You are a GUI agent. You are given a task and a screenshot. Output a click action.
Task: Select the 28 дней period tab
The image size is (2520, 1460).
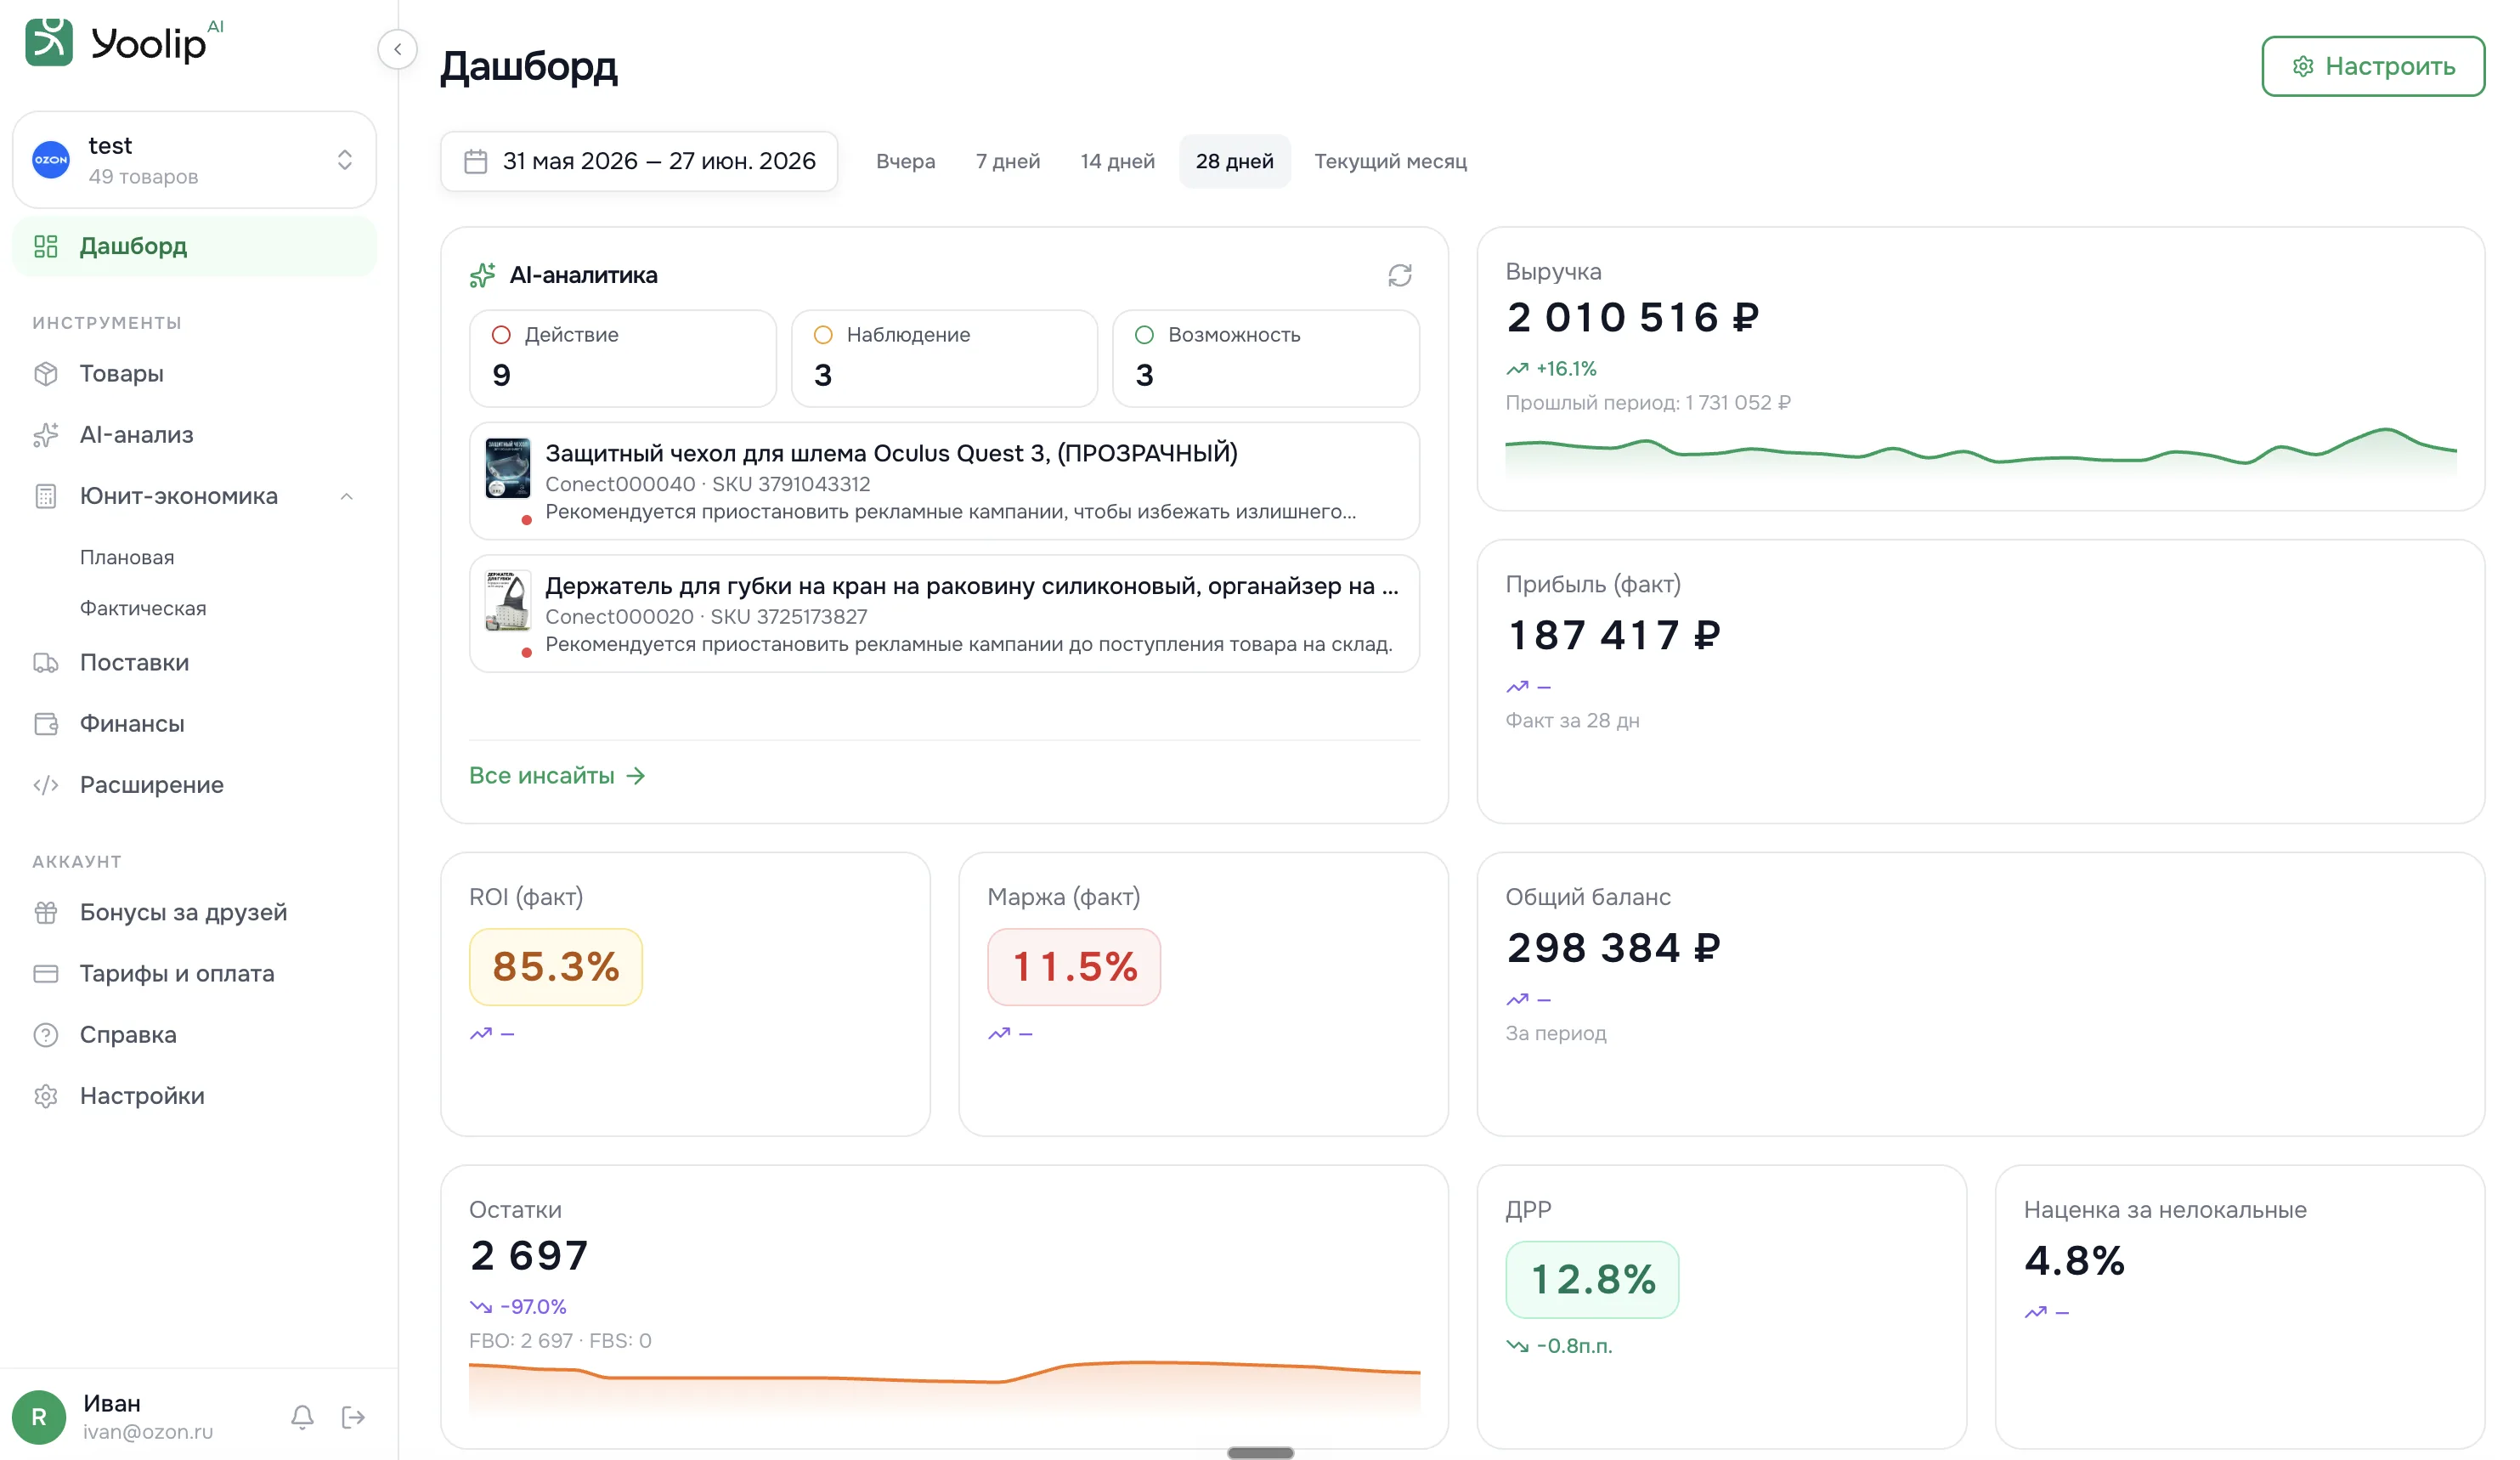click(1234, 161)
